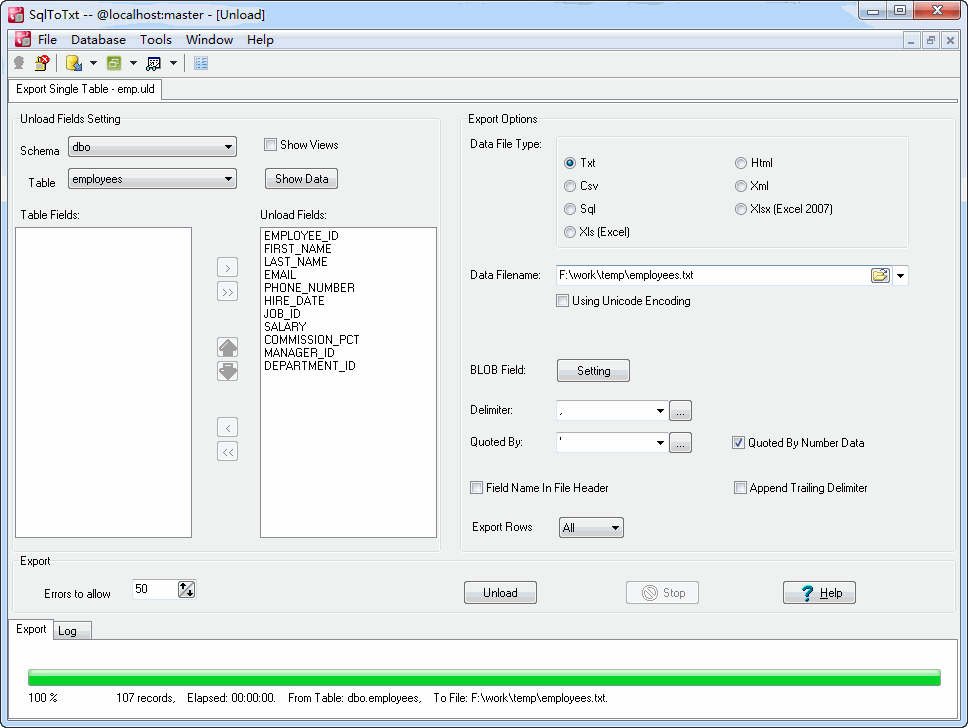
Task: Open the Help menu
Action: (x=260, y=40)
